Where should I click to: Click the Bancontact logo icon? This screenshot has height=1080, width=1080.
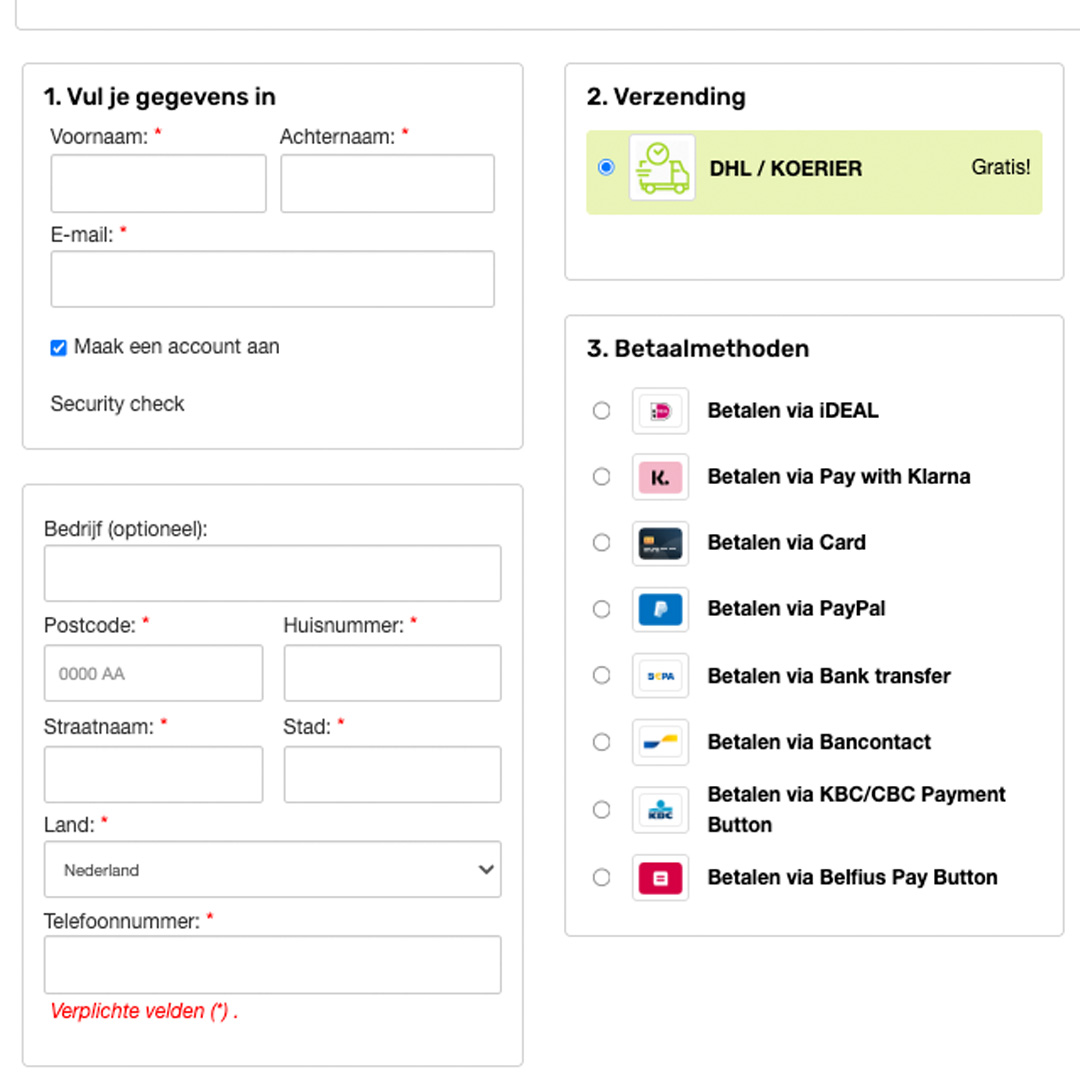tap(660, 742)
